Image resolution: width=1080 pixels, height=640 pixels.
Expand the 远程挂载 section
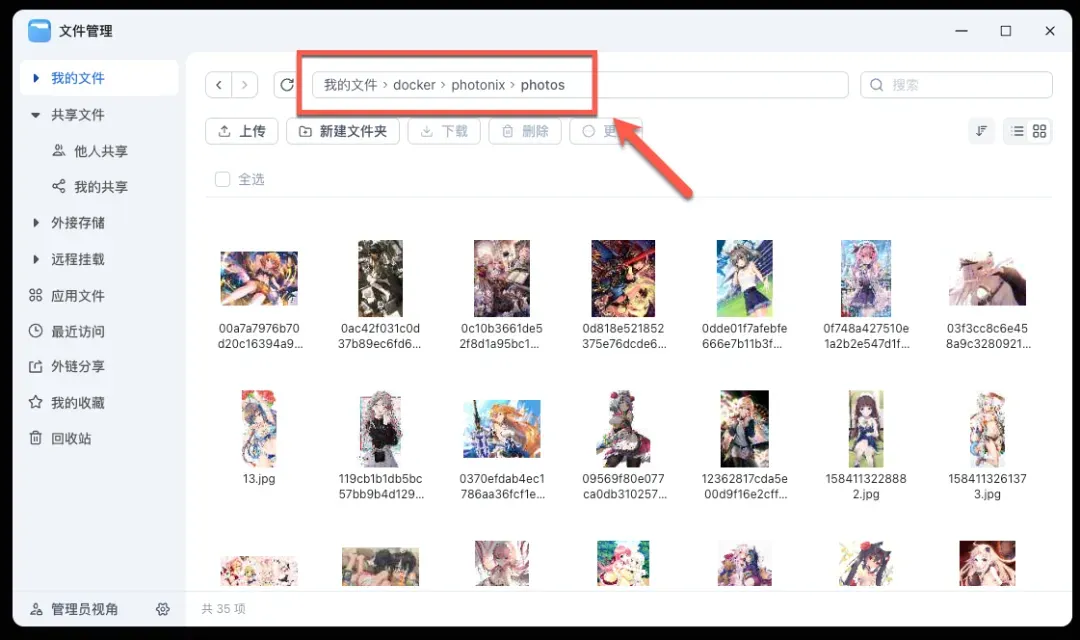click(x=36, y=259)
